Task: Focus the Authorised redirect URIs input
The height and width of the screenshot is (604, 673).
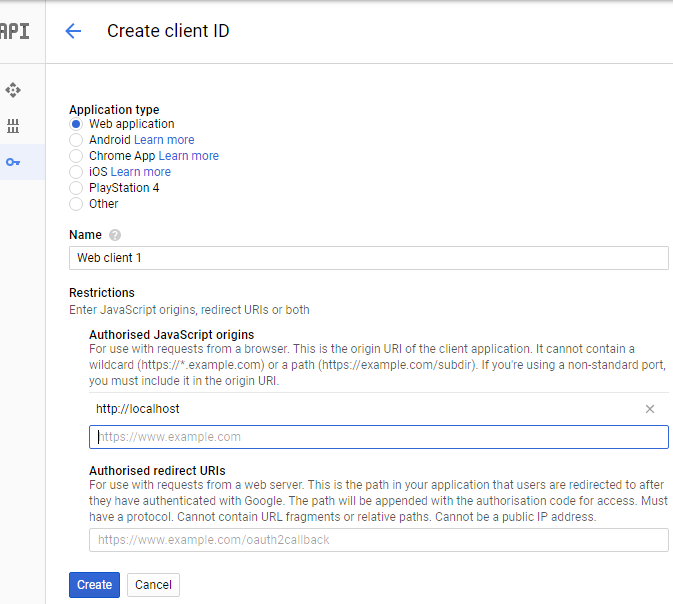Action: click(379, 540)
